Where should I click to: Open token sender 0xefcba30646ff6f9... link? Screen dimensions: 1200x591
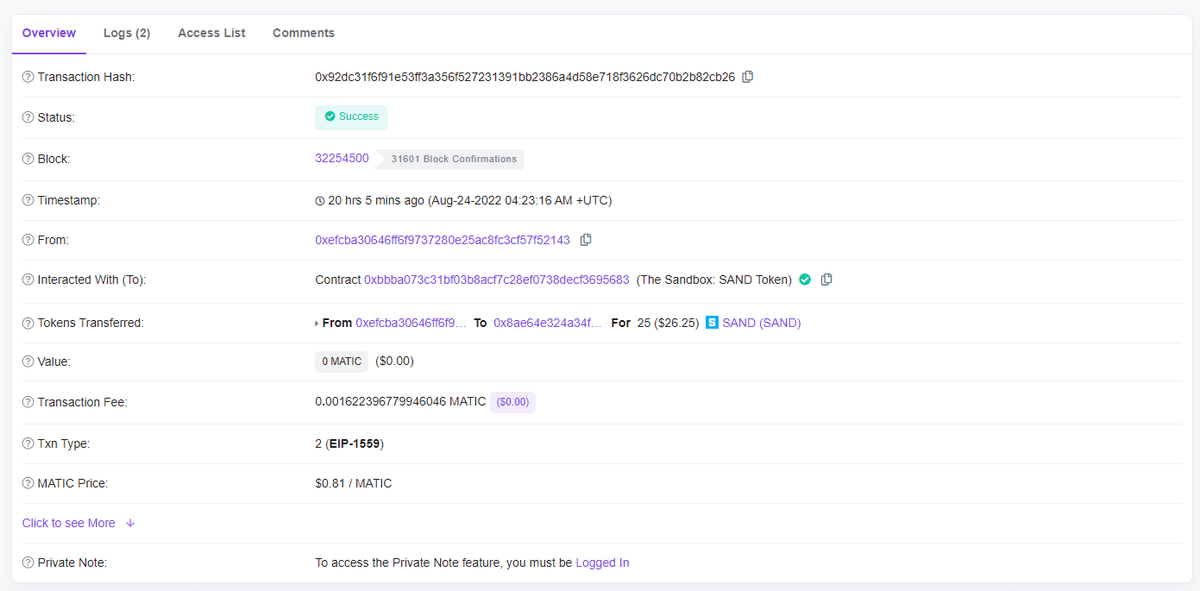(x=411, y=323)
